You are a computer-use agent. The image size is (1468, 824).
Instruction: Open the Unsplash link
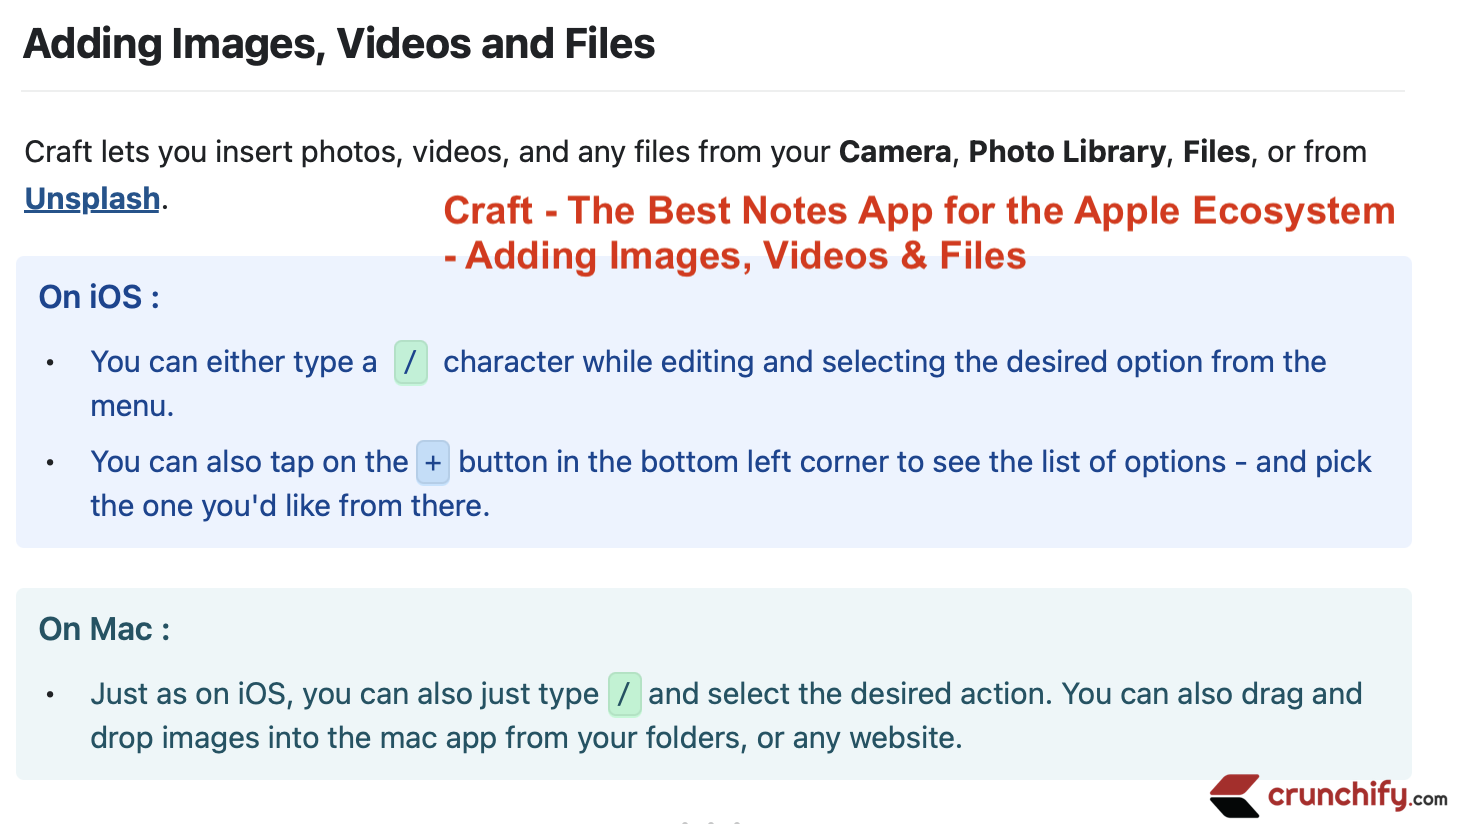pyautogui.click(x=92, y=199)
